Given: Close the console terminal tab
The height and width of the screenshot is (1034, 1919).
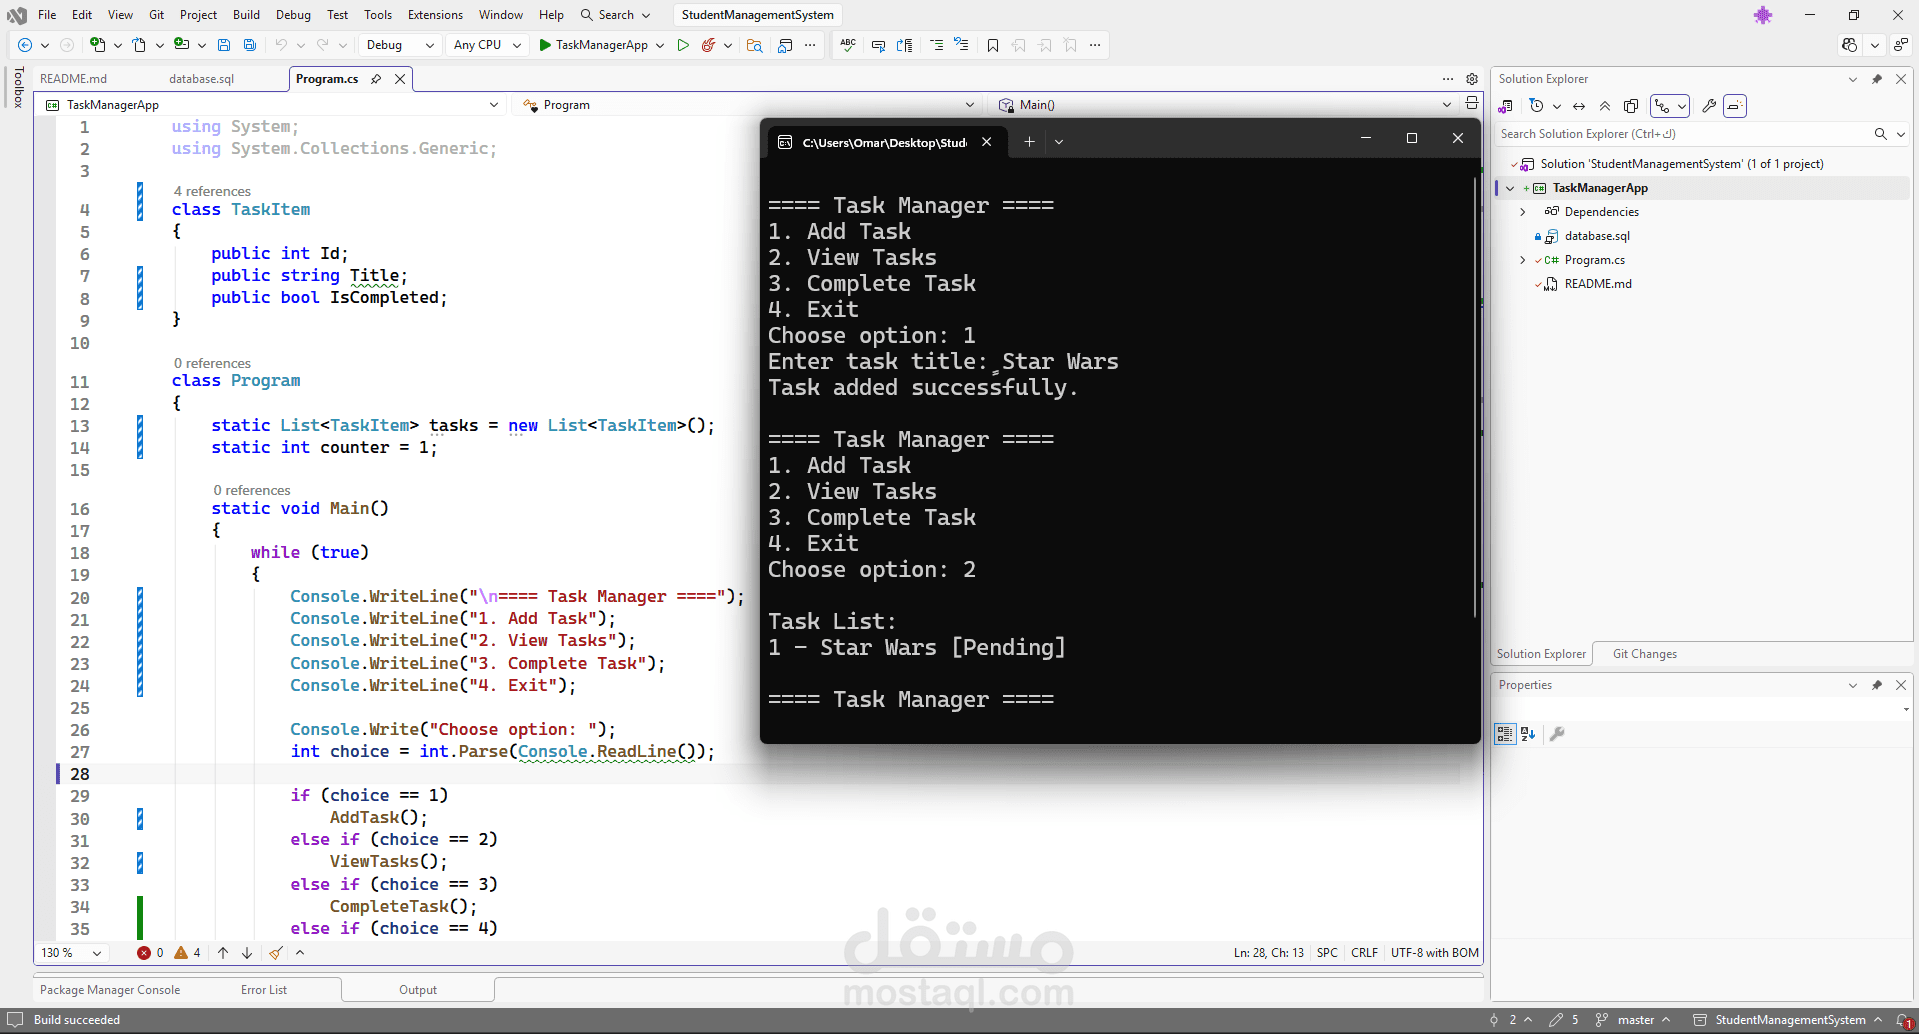Looking at the screenshot, I should (x=987, y=142).
